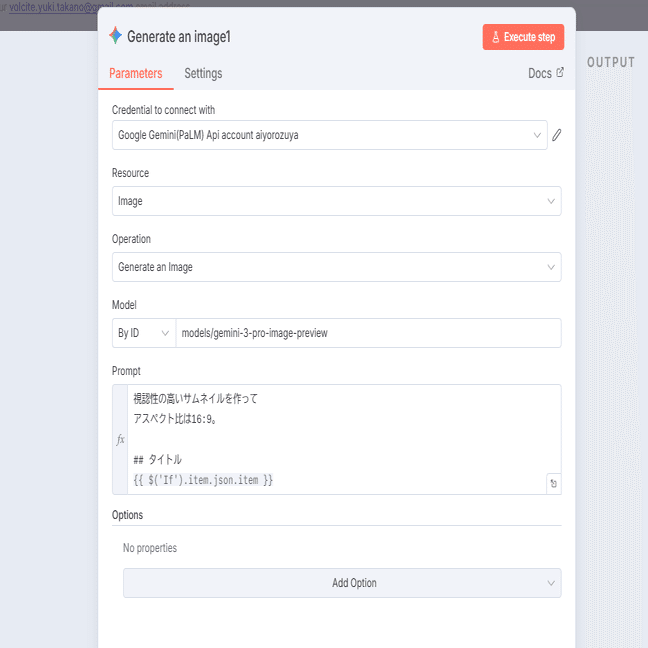
Task: Click the flask icon on Execute step
Action: pos(496,37)
